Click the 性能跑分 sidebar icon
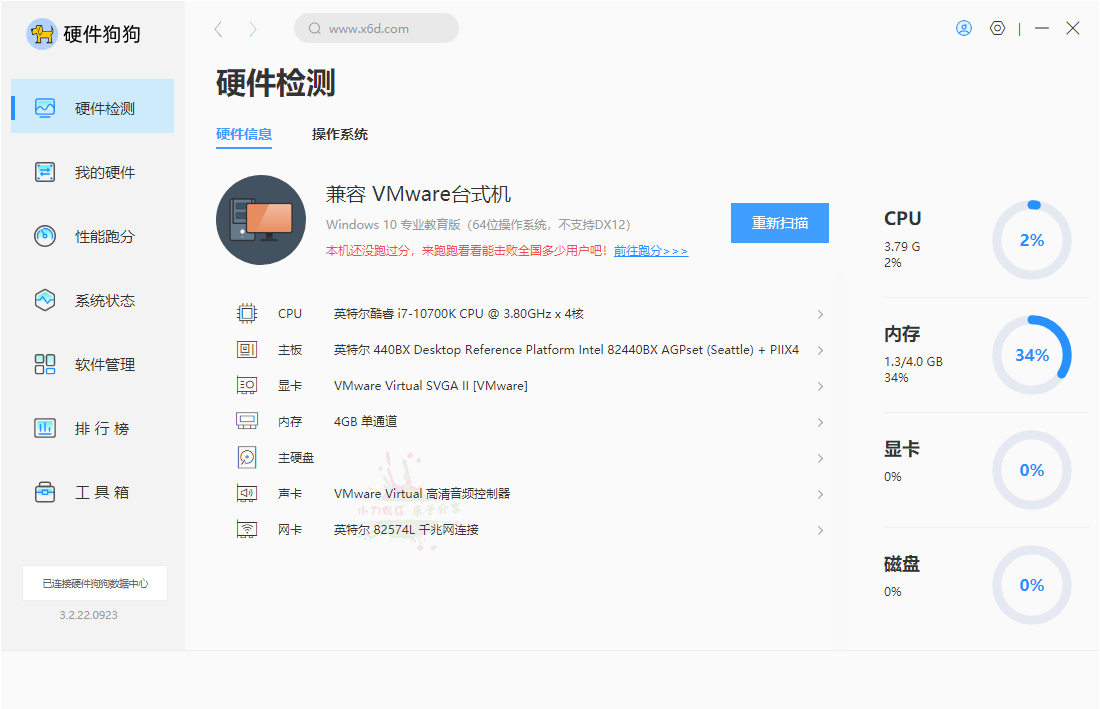This screenshot has height=709, width=1100. pos(44,235)
